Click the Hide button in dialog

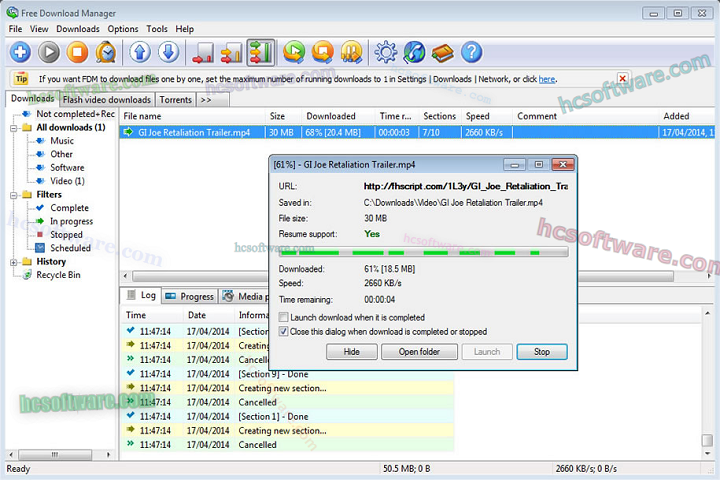[x=352, y=352]
